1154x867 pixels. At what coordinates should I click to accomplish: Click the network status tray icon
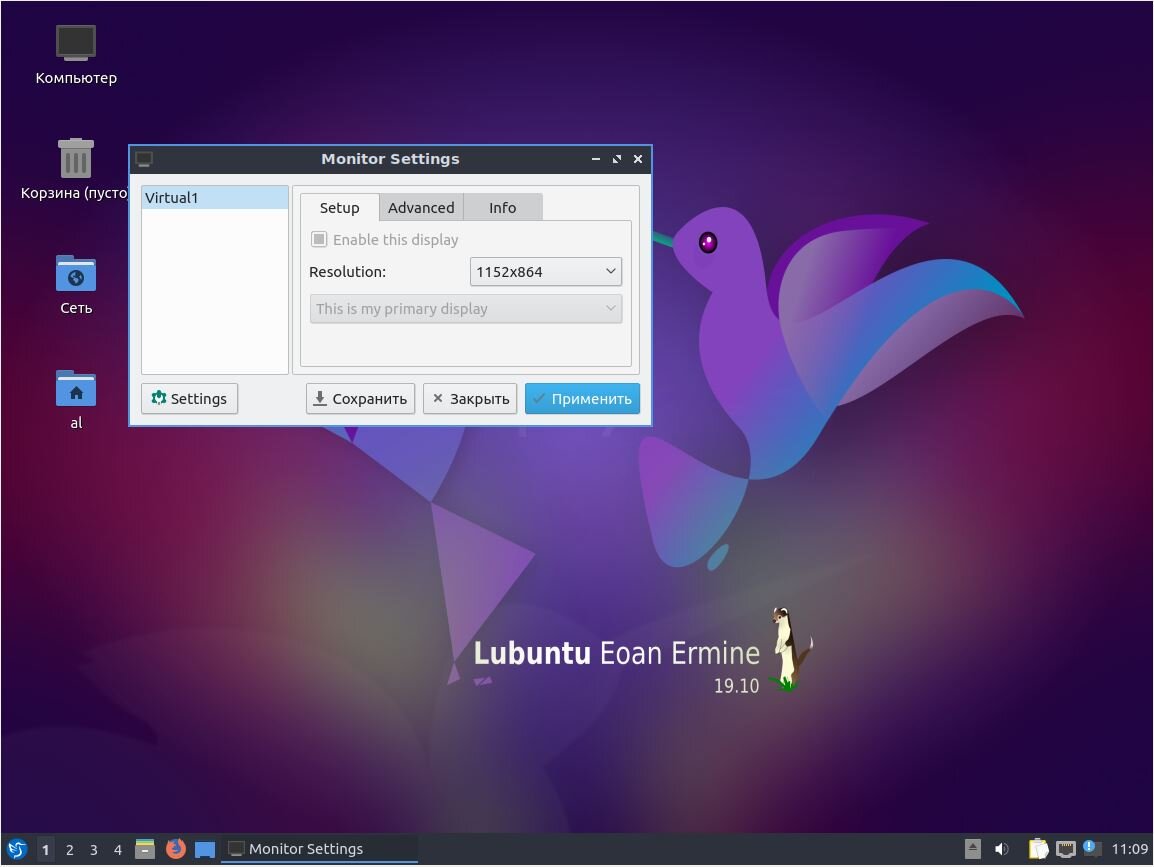click(x=1064, y=849)
